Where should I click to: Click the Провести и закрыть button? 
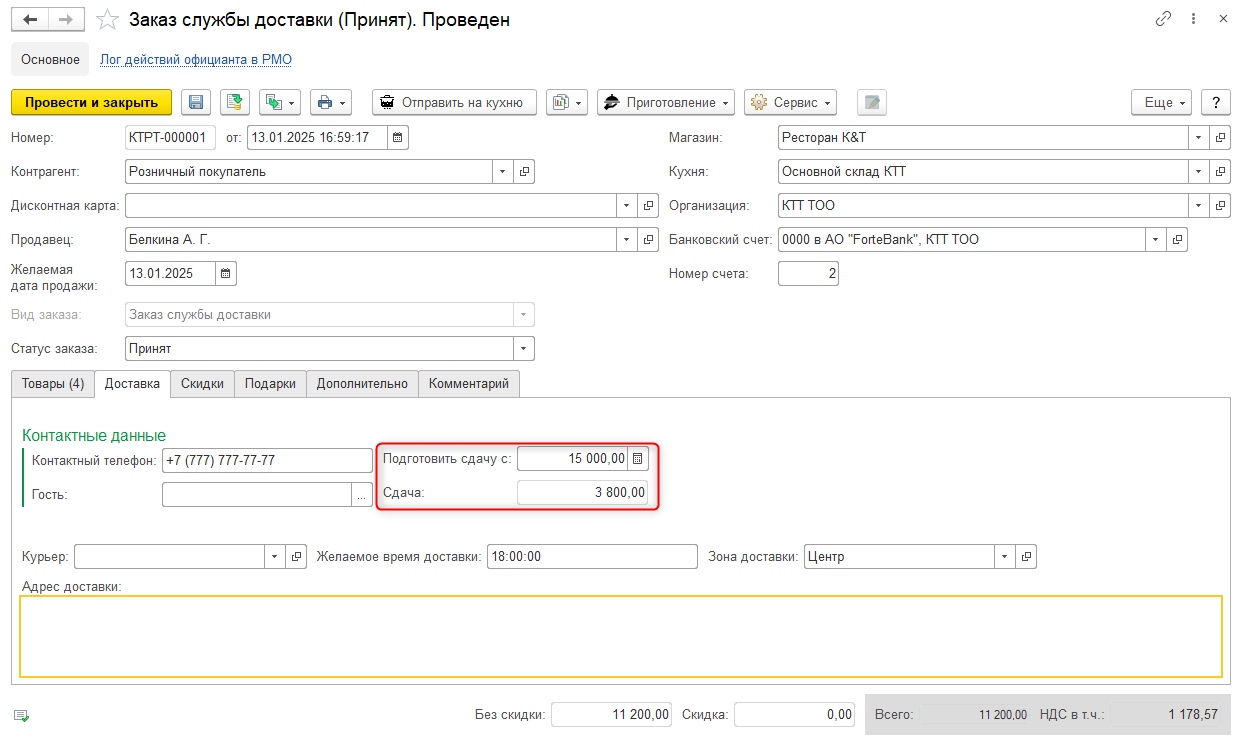click(91, 102)
